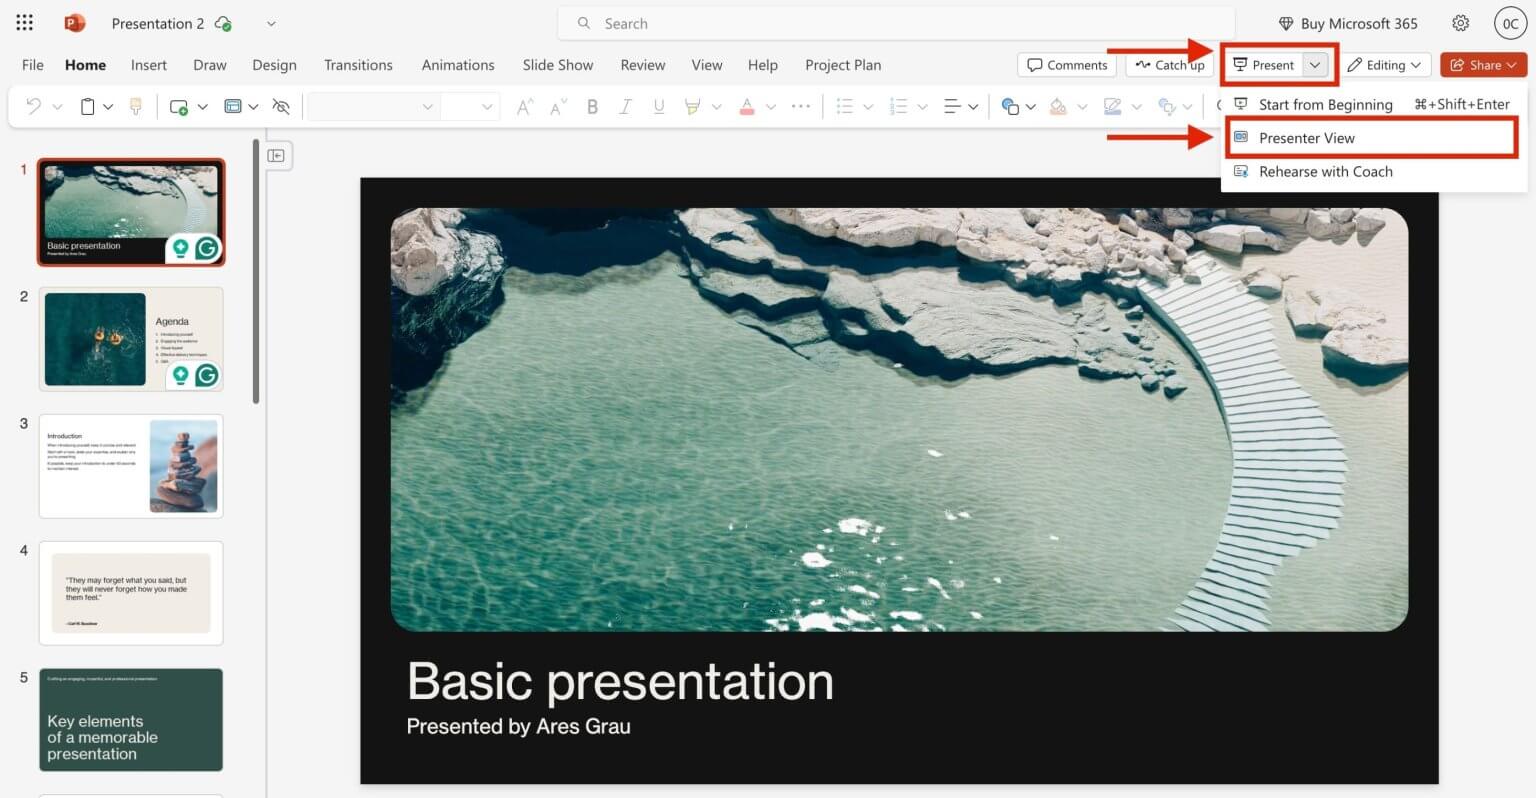This screenshot has width=1536, height=798.
Task: Click the Catch up icon
Action: click(x=1143, y=64)
